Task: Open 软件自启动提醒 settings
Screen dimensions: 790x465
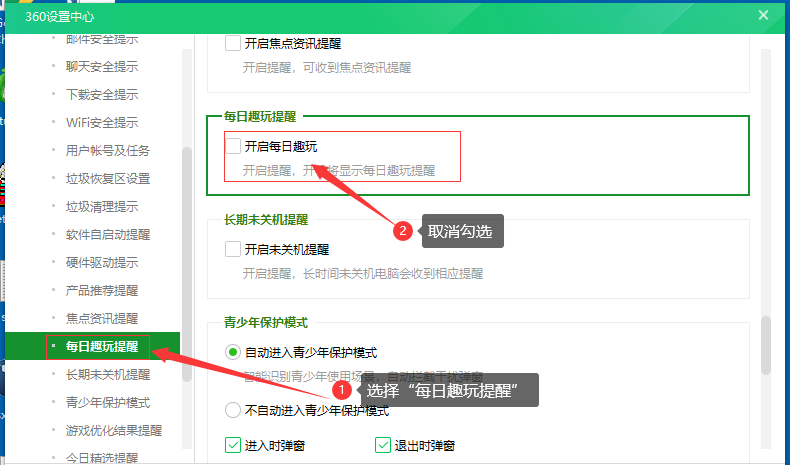Action: (108, 235)
